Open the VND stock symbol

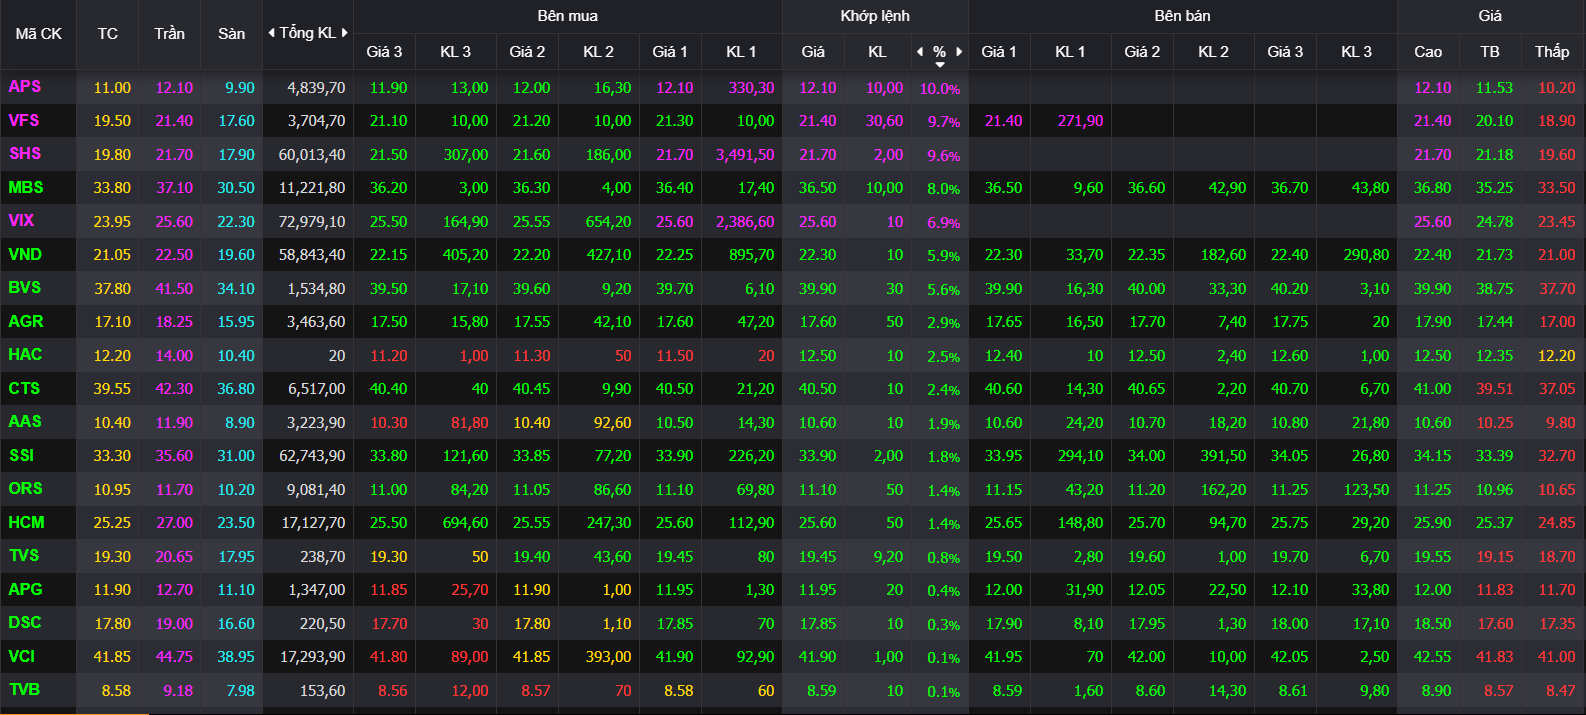tap(25, 254)
